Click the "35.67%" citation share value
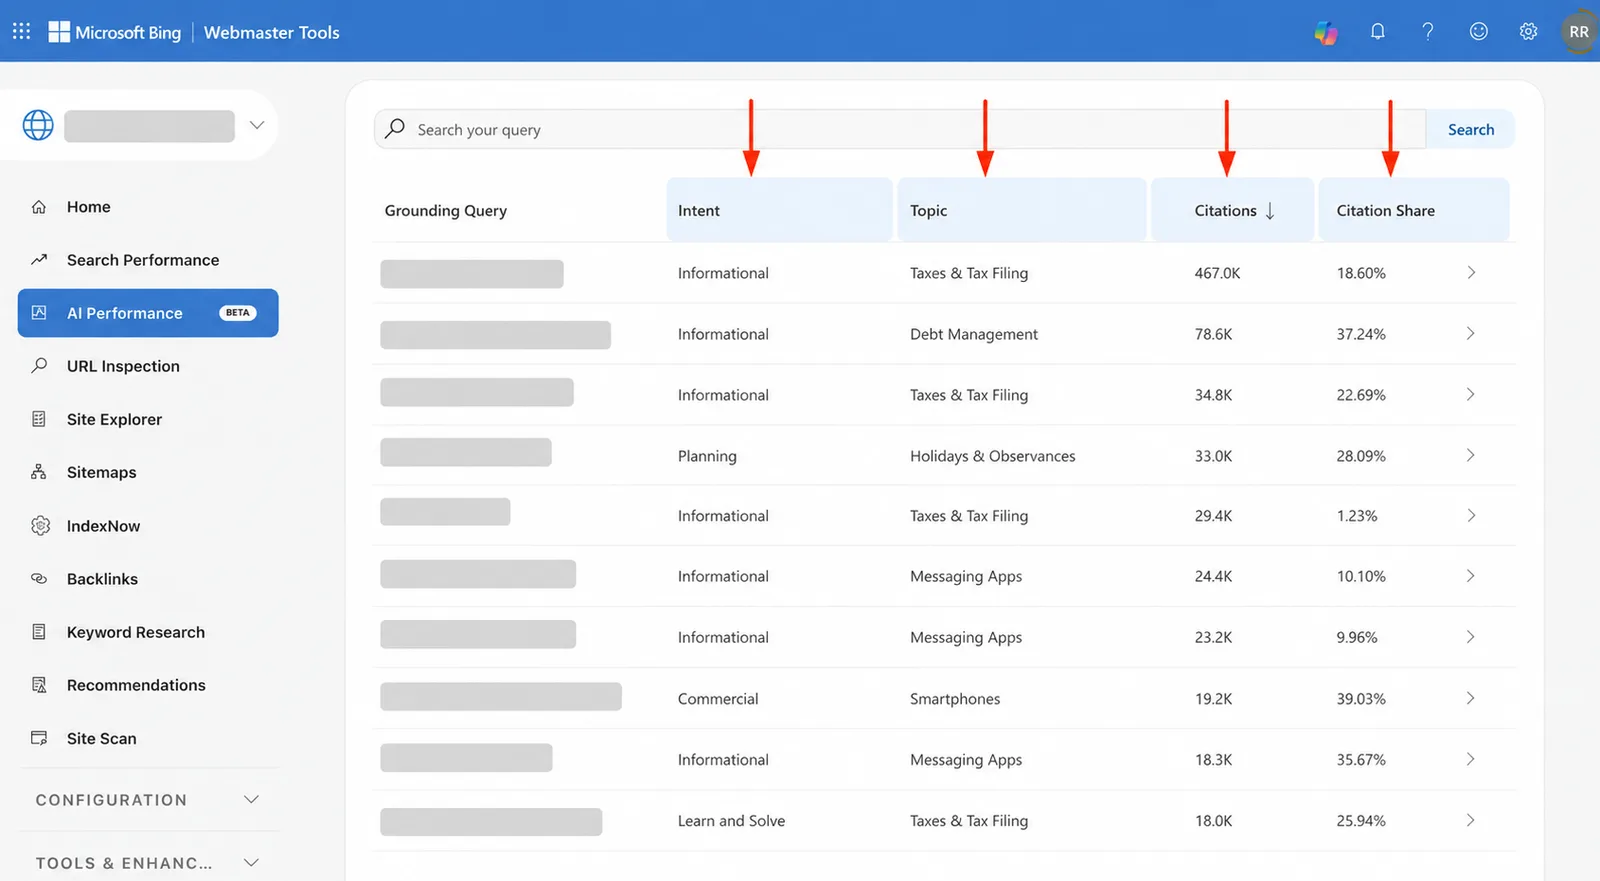Viewport: 1600px width, 881px height. [x=1361, y=760]
